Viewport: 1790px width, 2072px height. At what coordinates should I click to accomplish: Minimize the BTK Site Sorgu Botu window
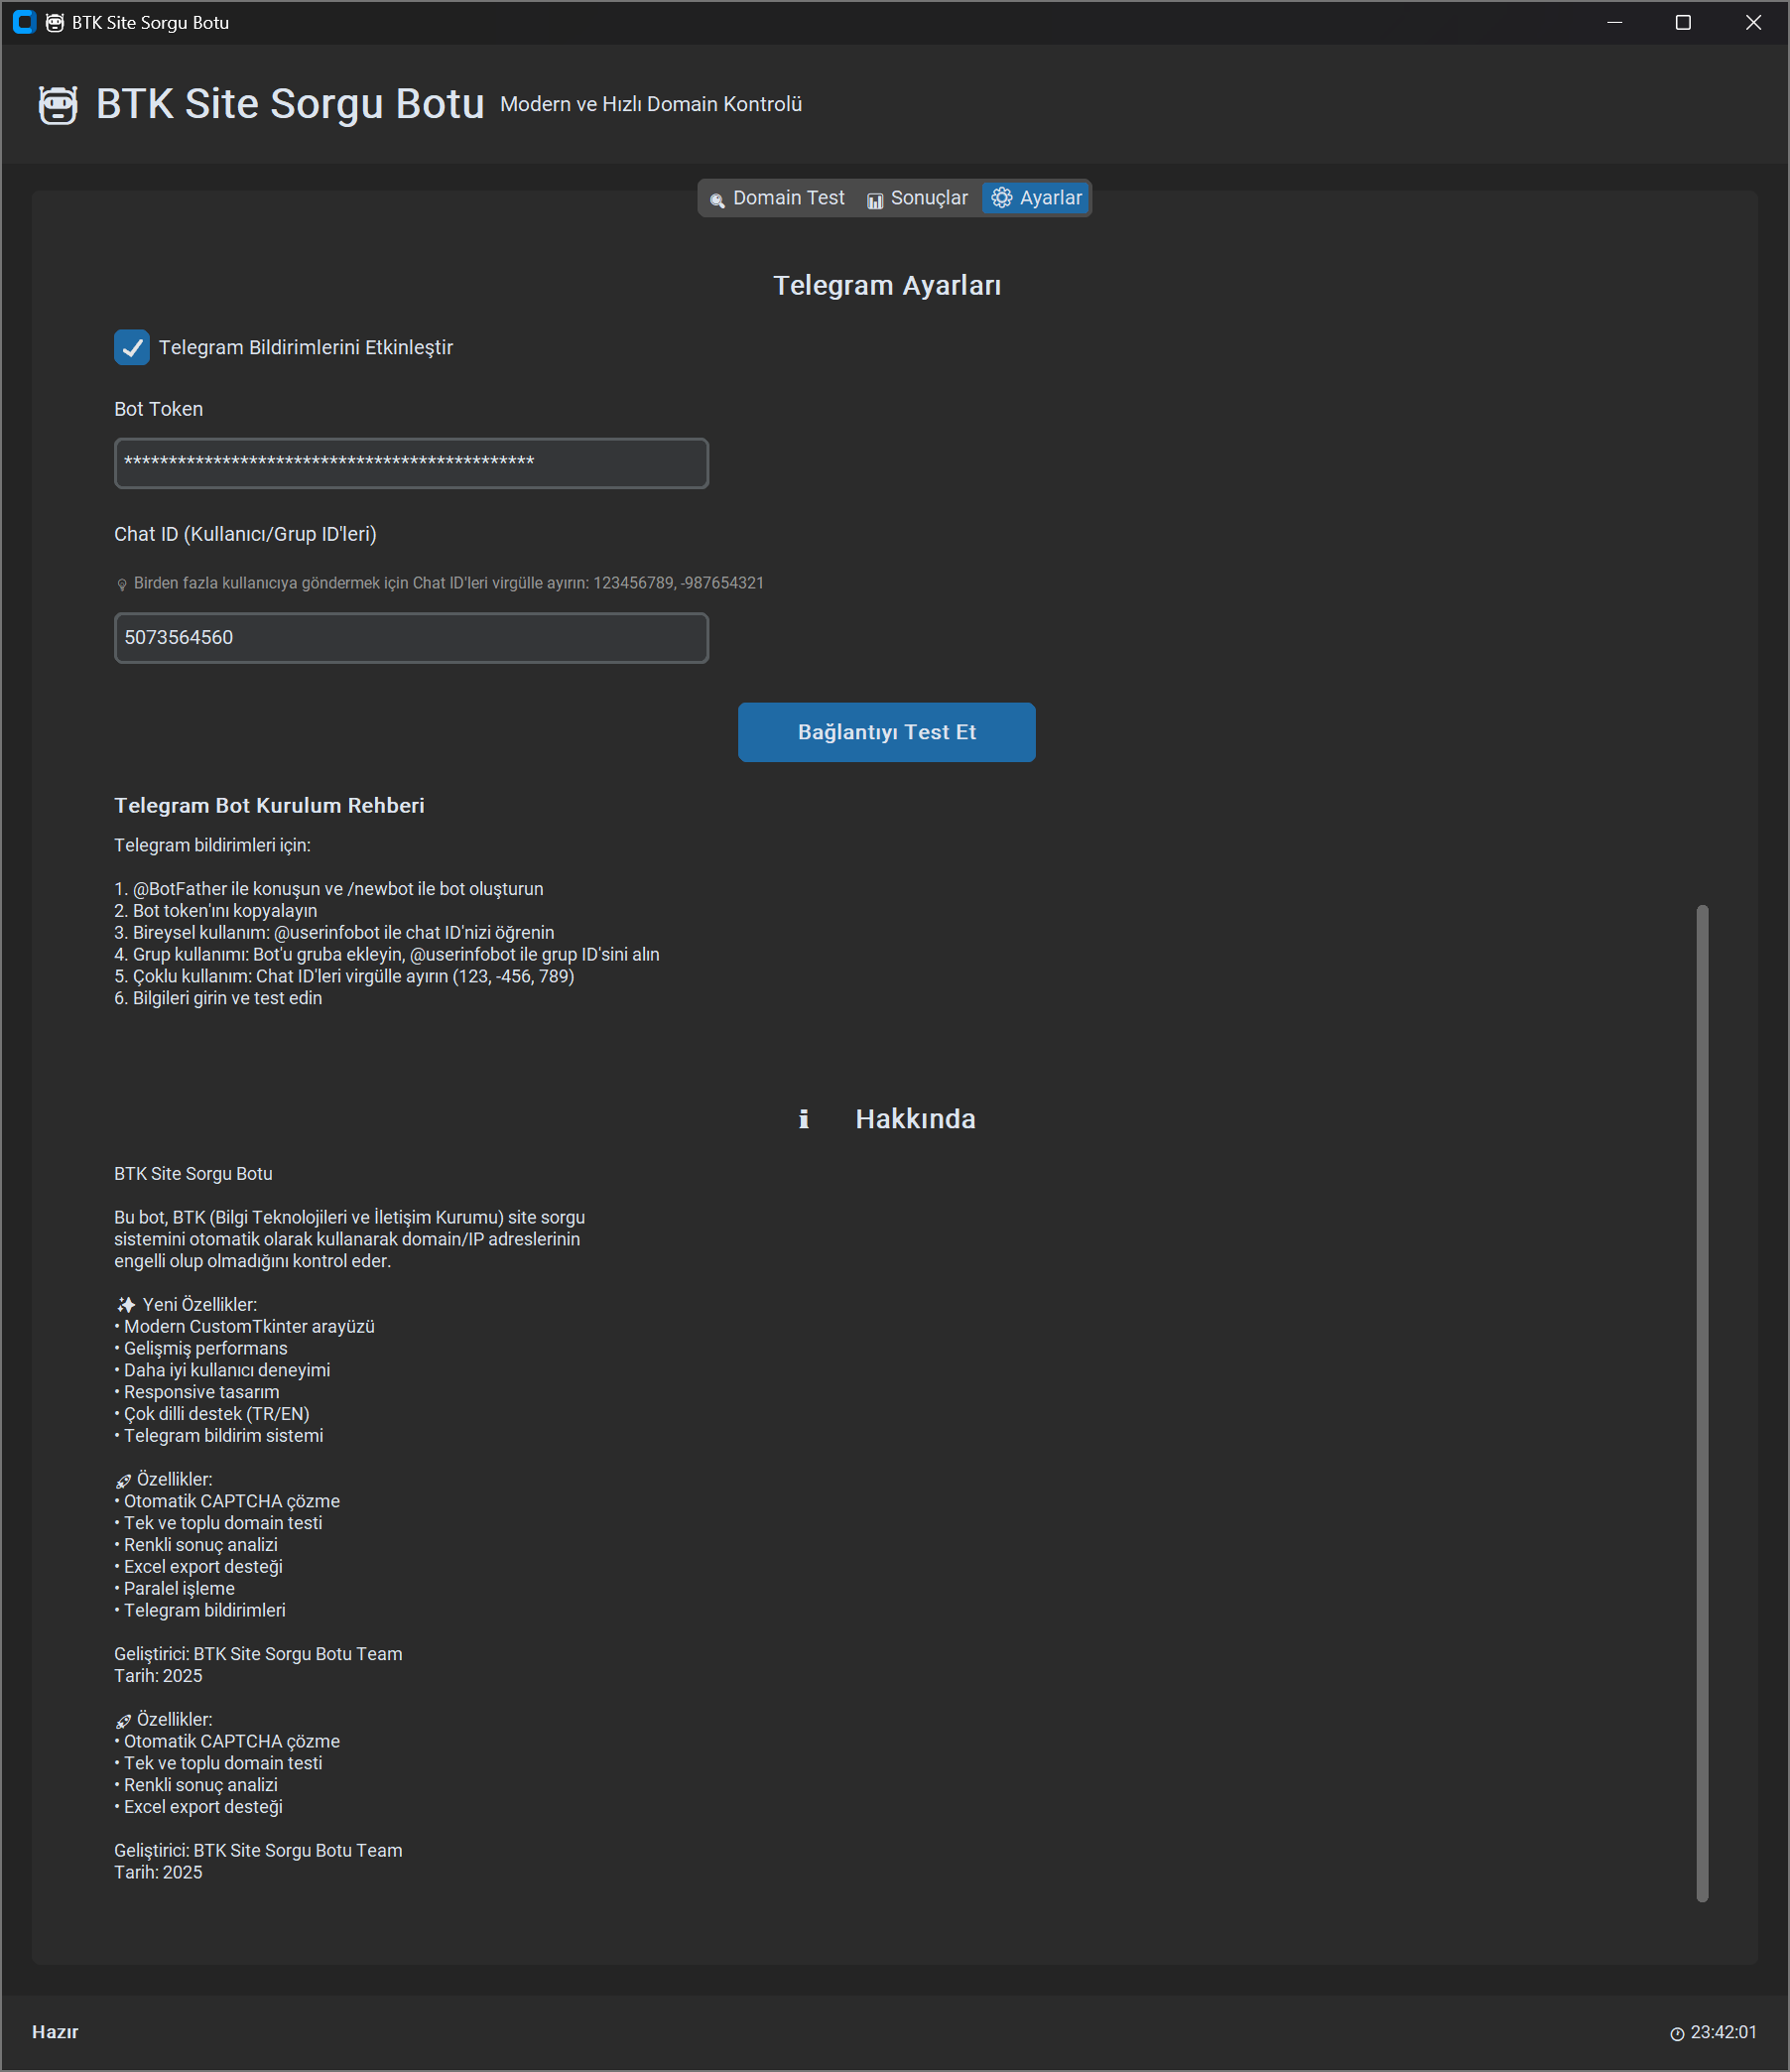[1614, 22]
